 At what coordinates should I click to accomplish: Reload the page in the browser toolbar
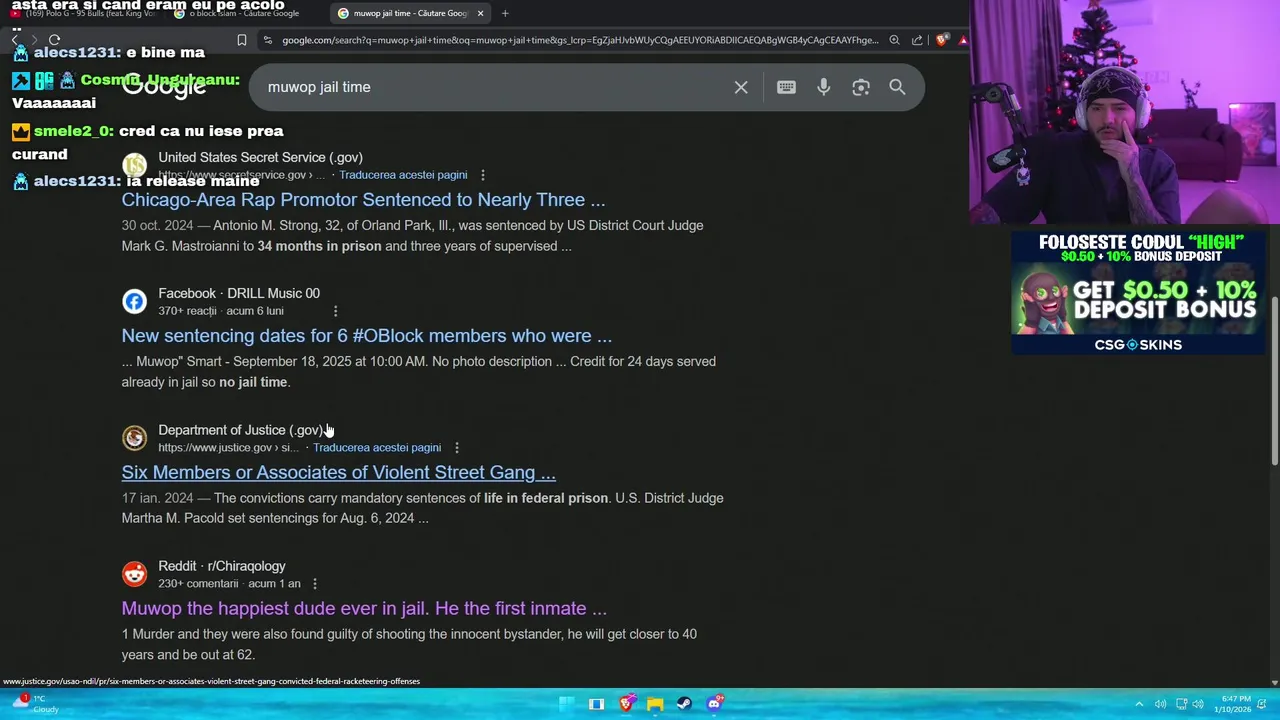(x=54, y=40)
